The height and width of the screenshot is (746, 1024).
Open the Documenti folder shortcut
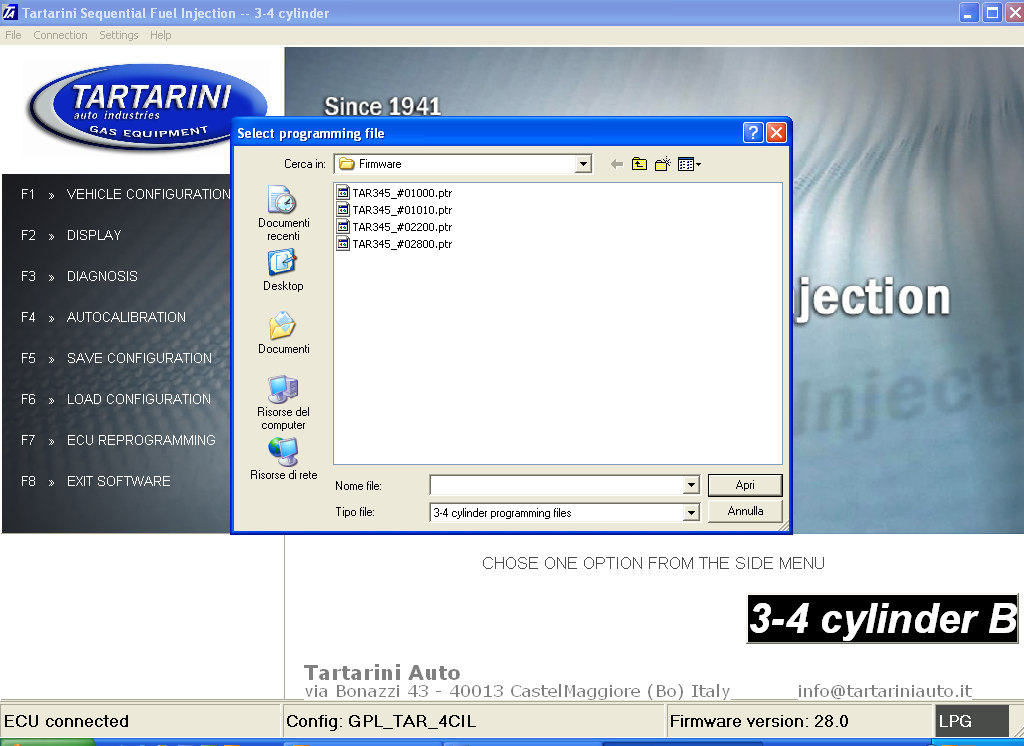click(283, 333)
